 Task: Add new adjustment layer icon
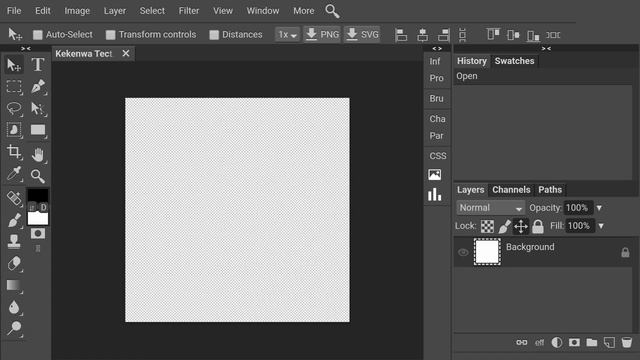pyautogui.click(x=557, y=342)
